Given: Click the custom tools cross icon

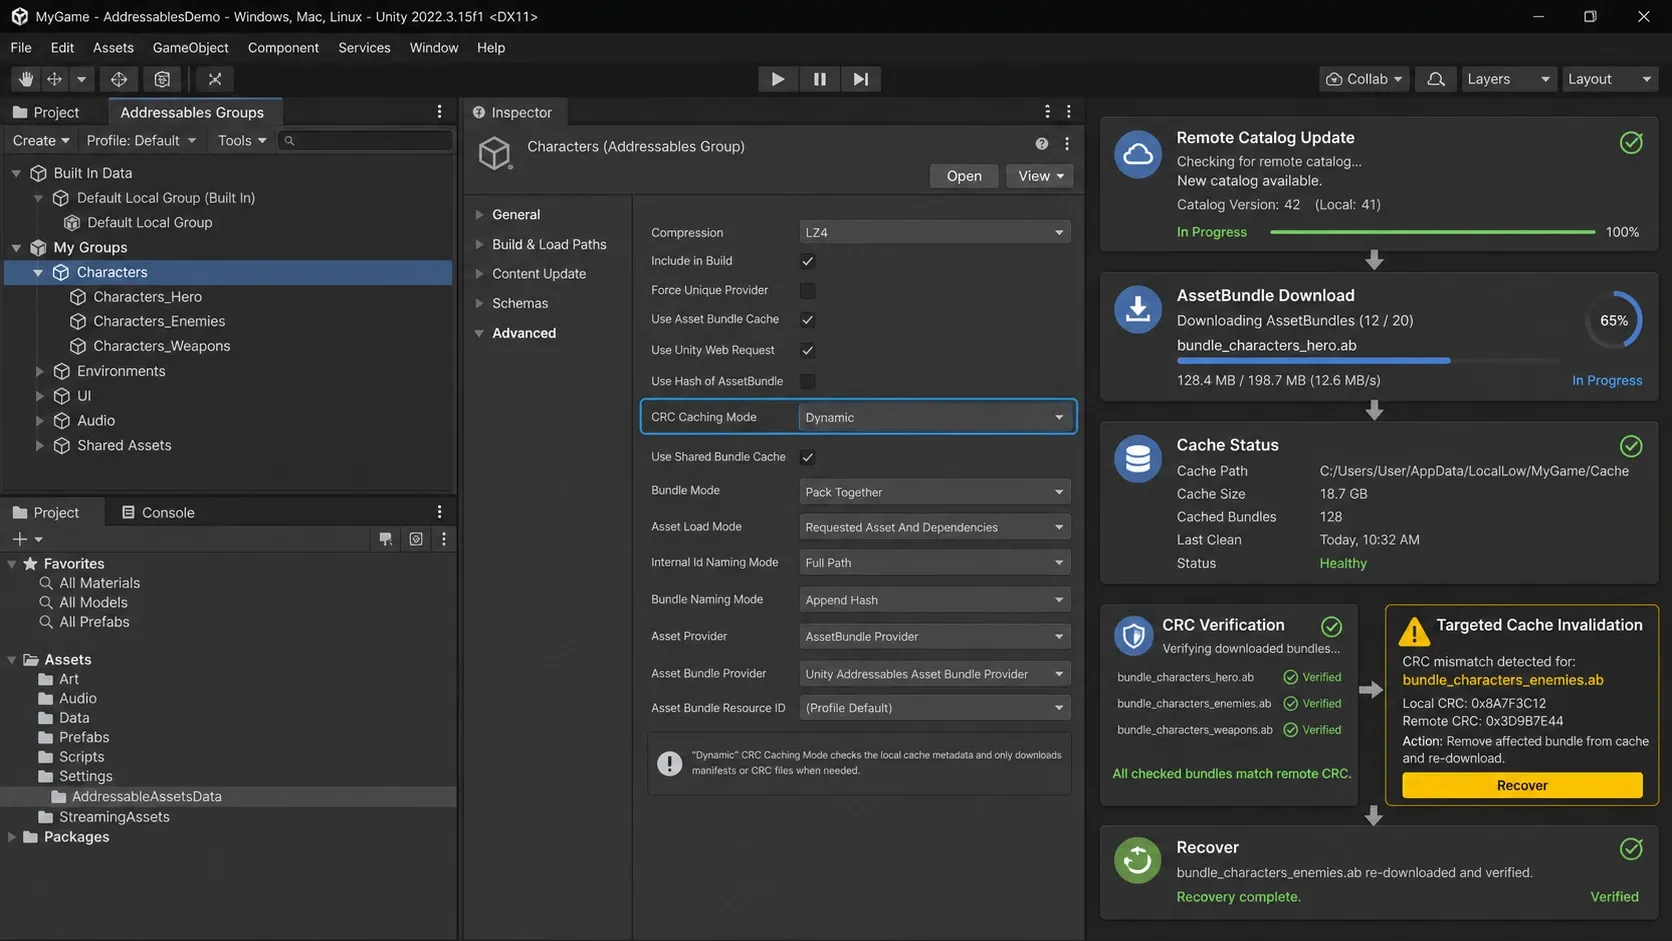Looking at the screenshot, I should tap(214, 79).
